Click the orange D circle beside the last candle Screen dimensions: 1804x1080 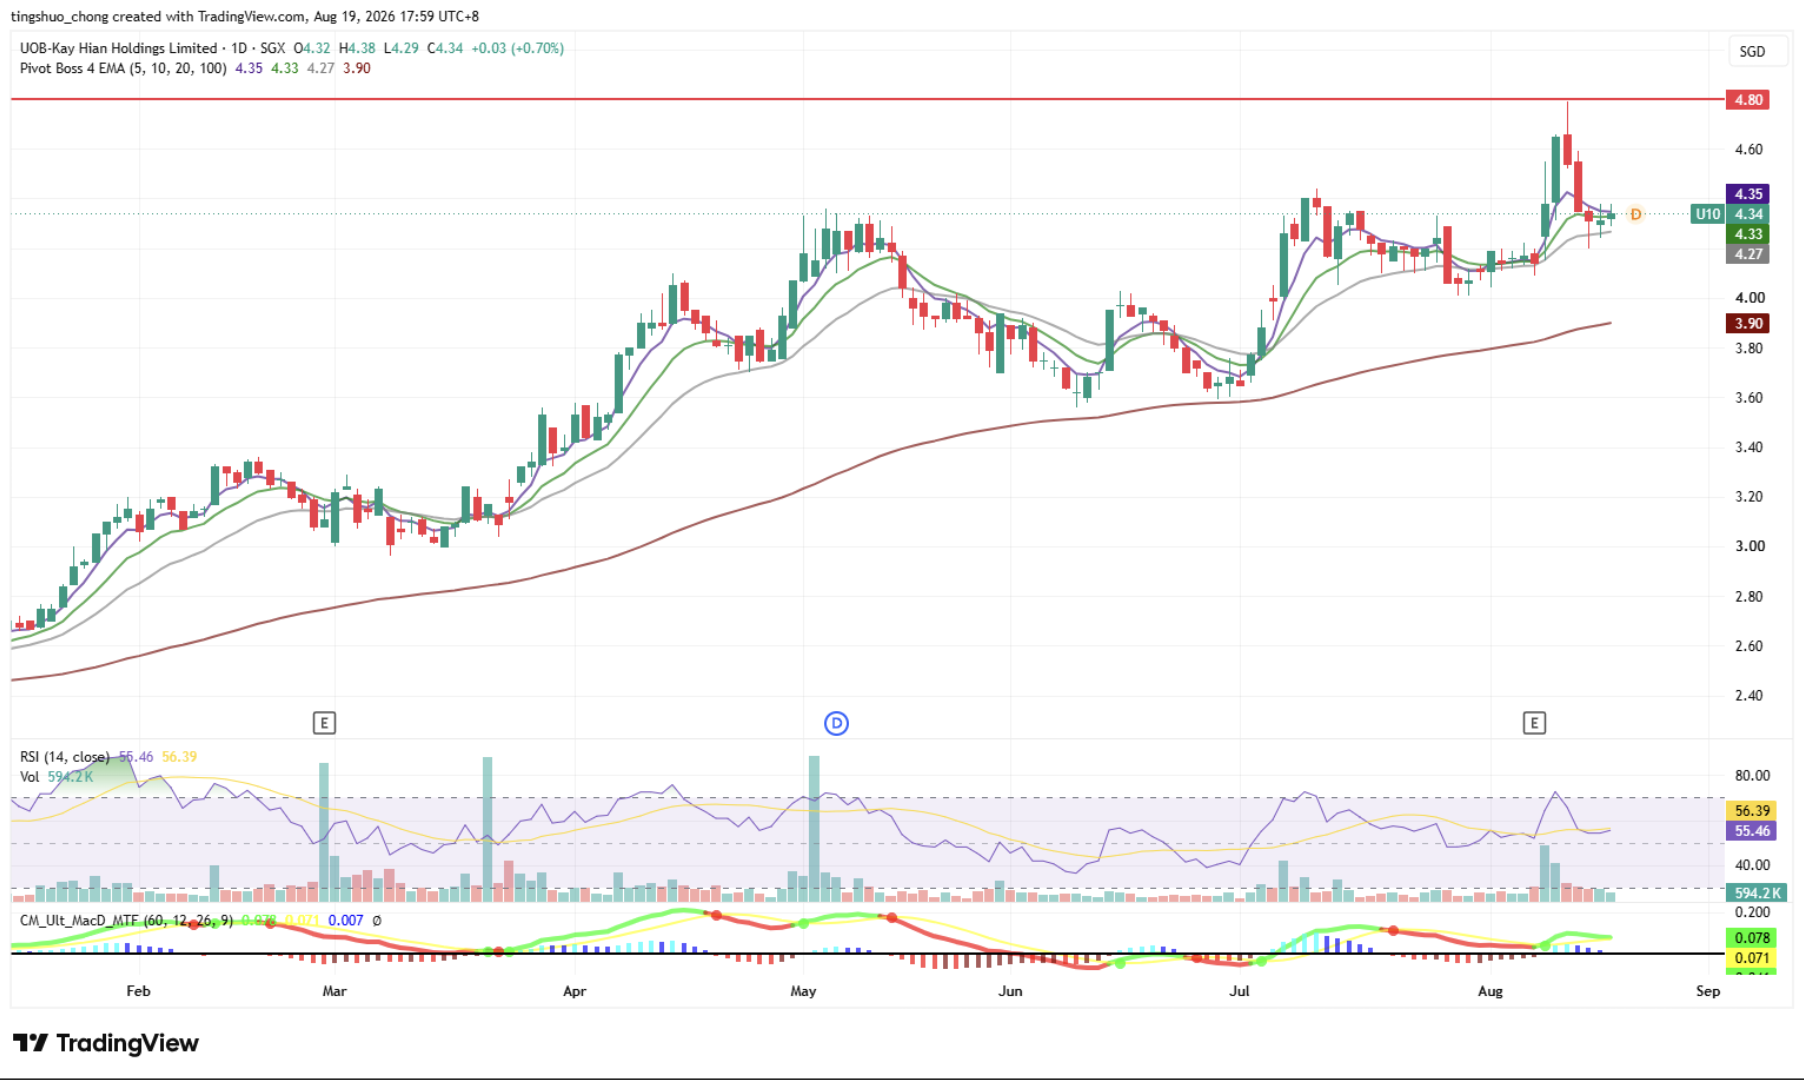coord(1636,214)
